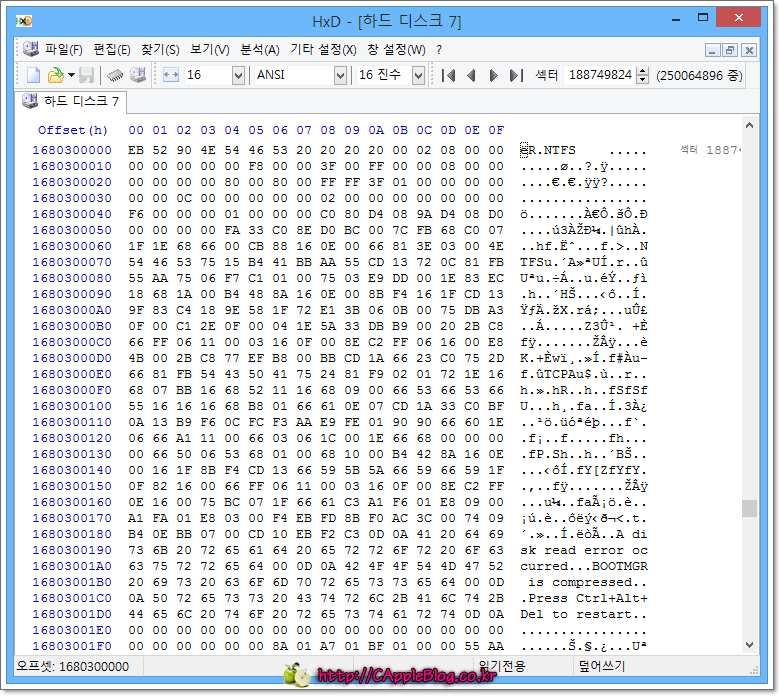This screenshot has height=696, width=780.
Task: Click the 'sk read error oc' decoded text
Action: (584, 550)
